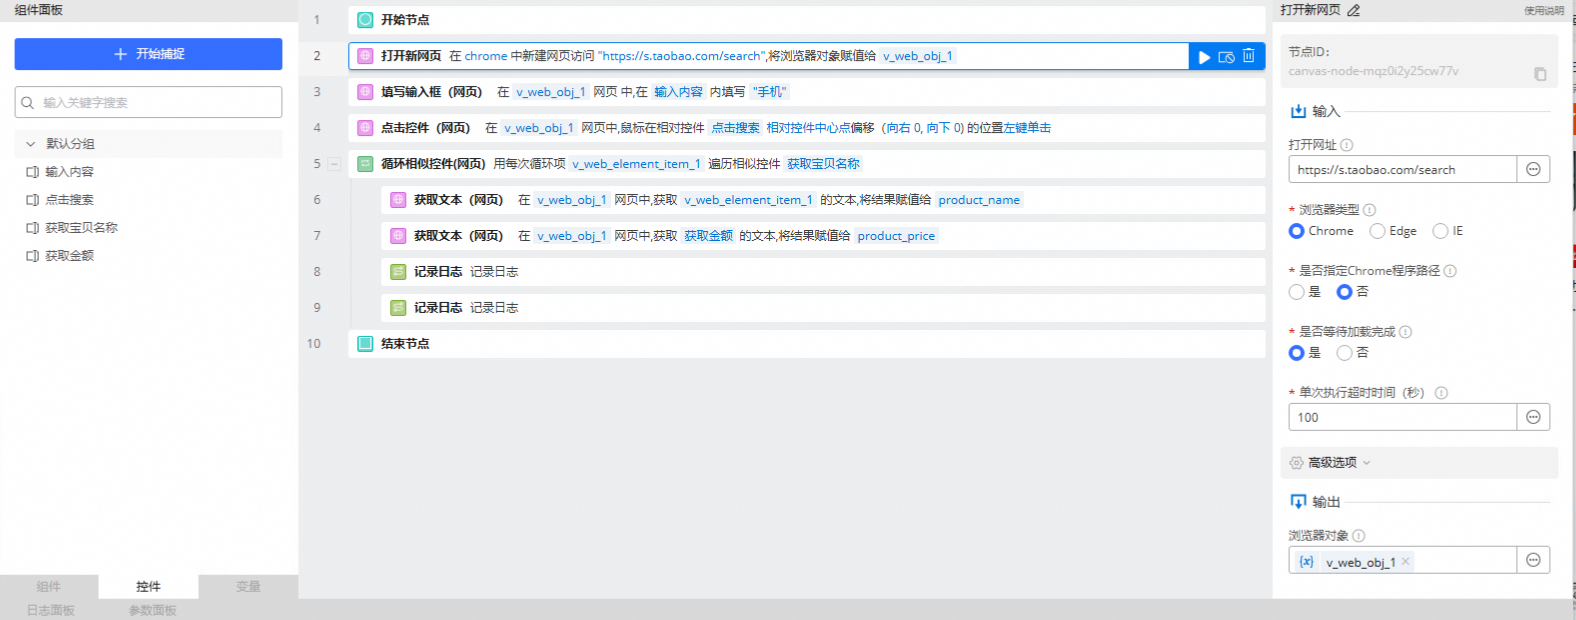Open the ellipsis options for 打开网址 field
The width and height of the screenshot is (1576, 620).
(1533, 169)
